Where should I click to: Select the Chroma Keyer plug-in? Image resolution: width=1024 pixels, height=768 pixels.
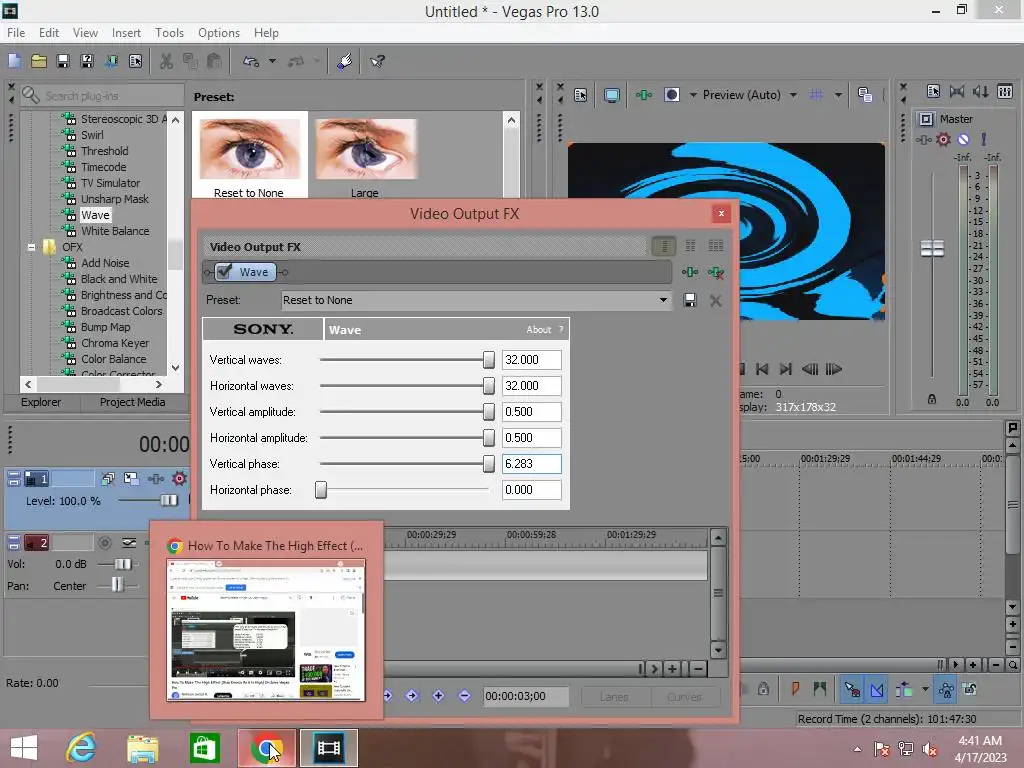115,344
